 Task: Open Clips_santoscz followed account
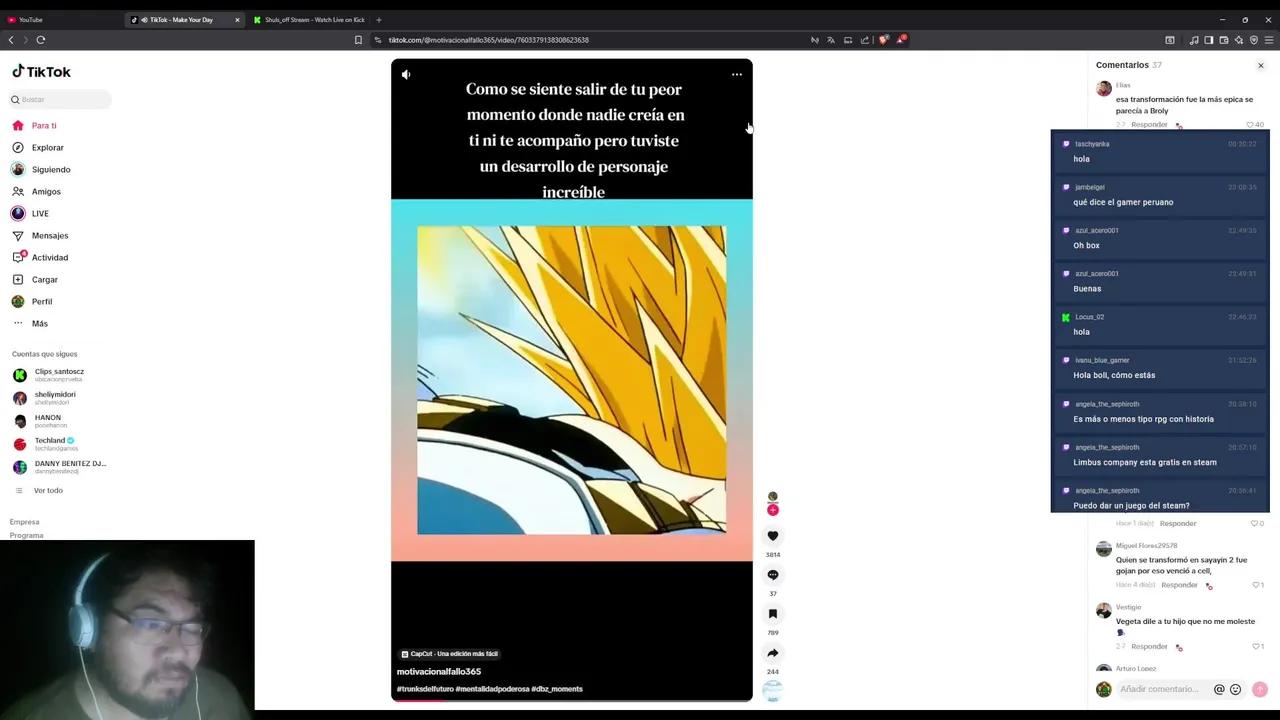49,375
